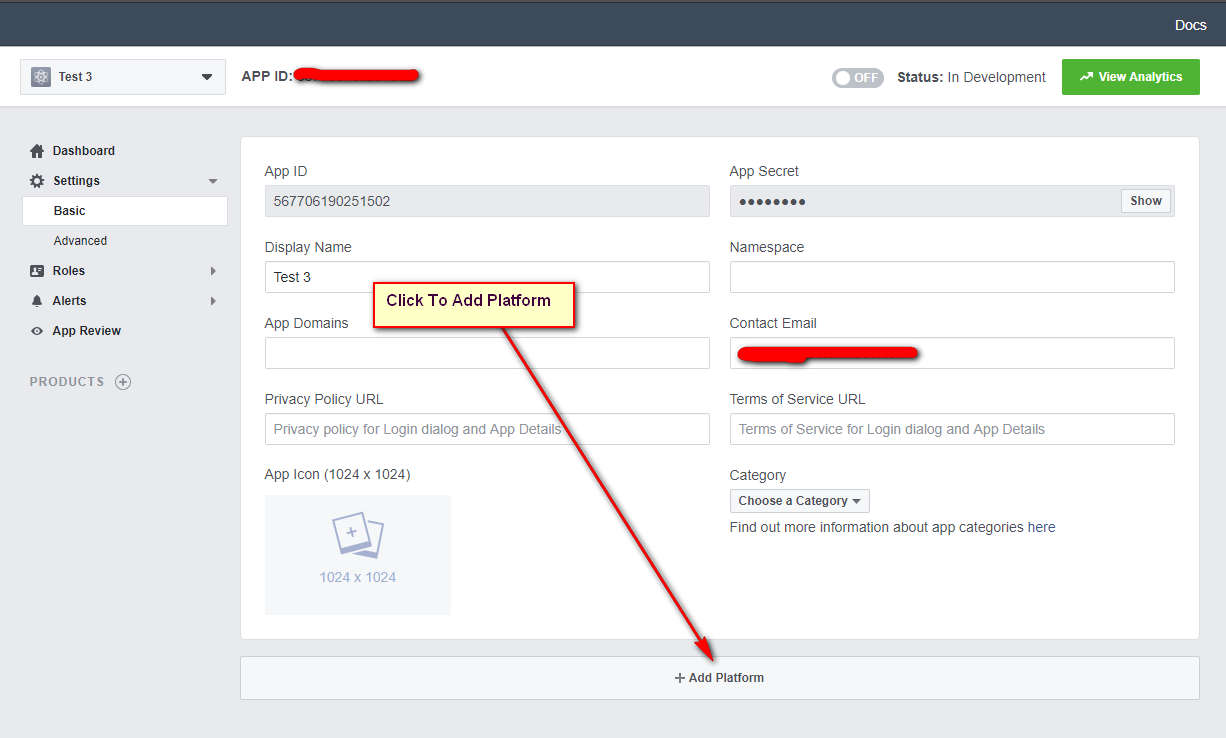Screen dimensions: 1226x738
Task: Upload image via App Icon placeholder
Action: click(x=357, y=555)
